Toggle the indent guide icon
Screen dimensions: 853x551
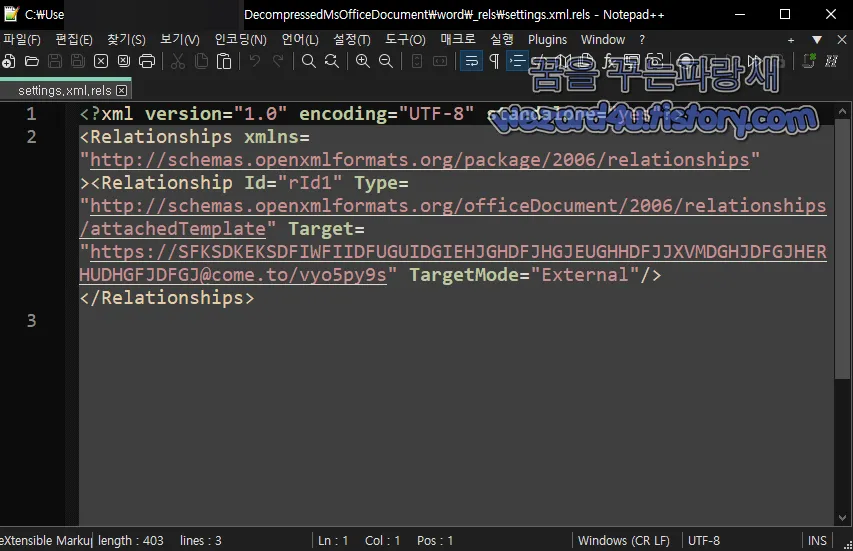[x=517, y=61]
